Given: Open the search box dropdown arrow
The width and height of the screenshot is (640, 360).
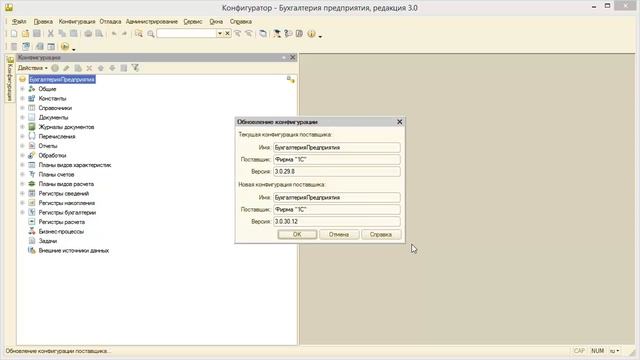Looking at the screenshot, I should (x=220, y=33).
